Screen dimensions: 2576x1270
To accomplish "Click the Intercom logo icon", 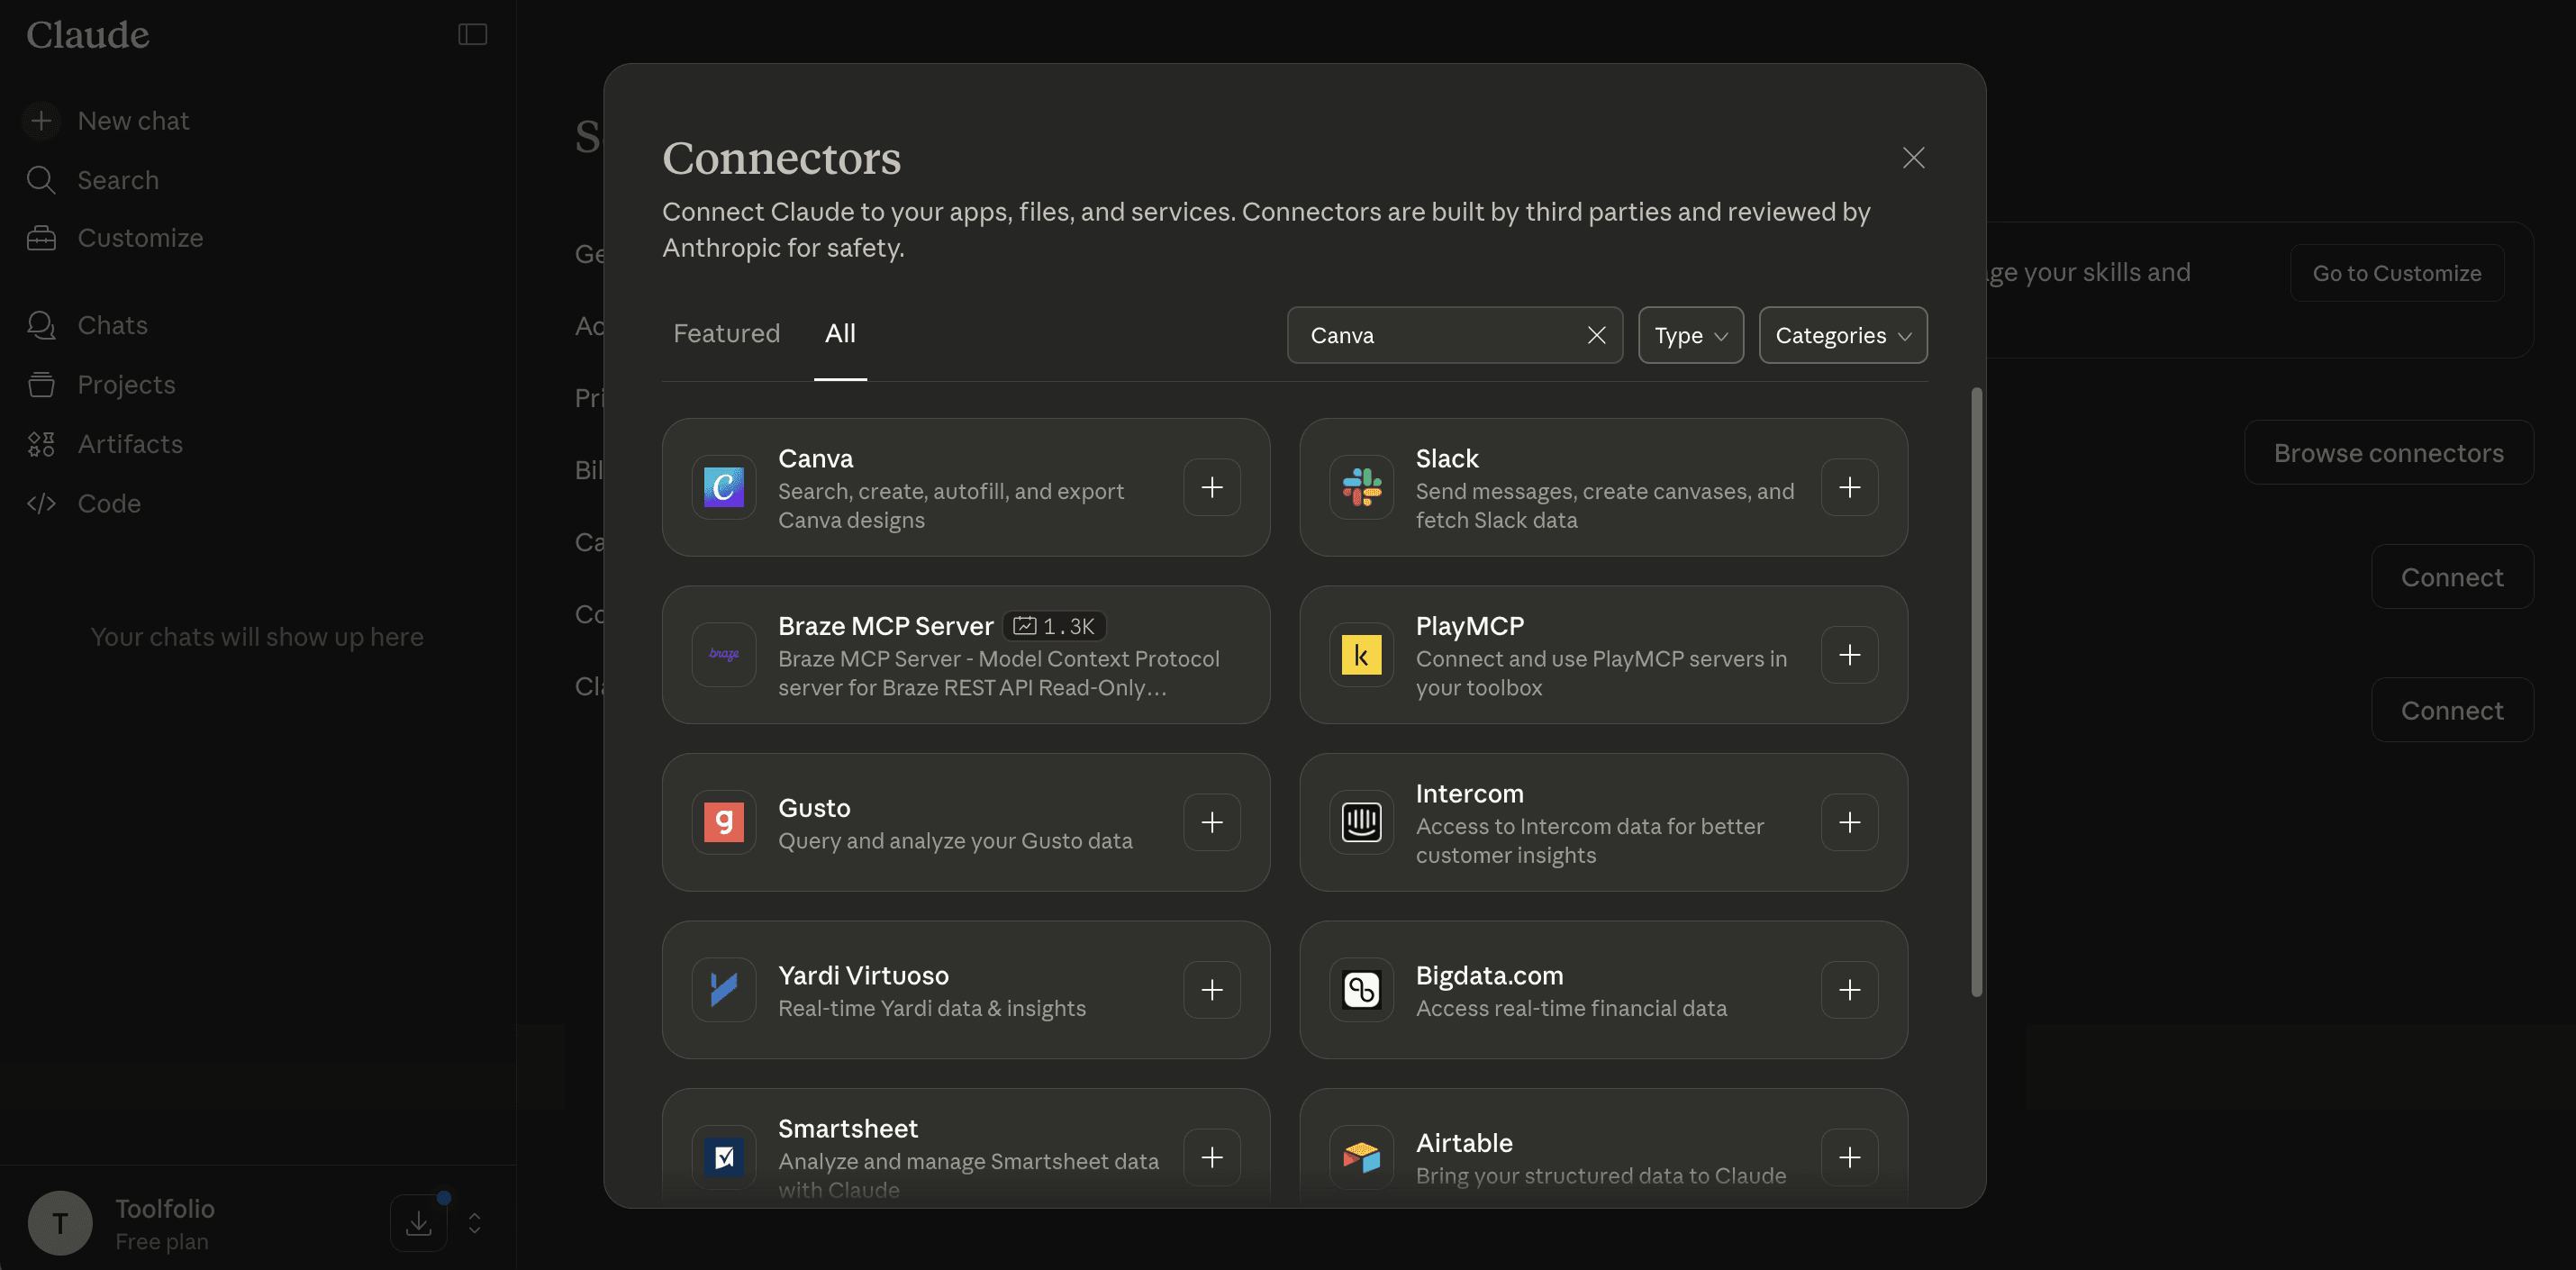I will (1360, 822).
